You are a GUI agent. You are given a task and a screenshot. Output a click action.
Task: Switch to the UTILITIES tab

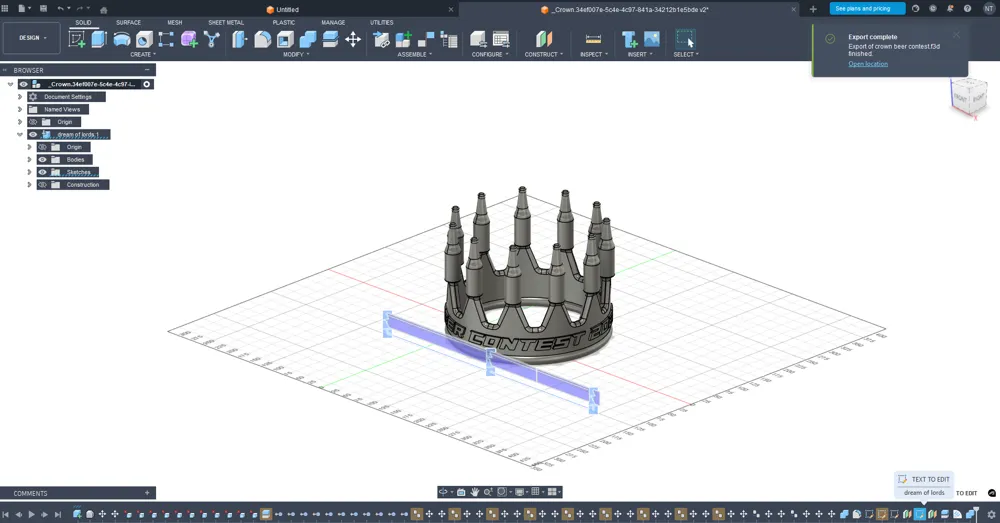[382, 22]
